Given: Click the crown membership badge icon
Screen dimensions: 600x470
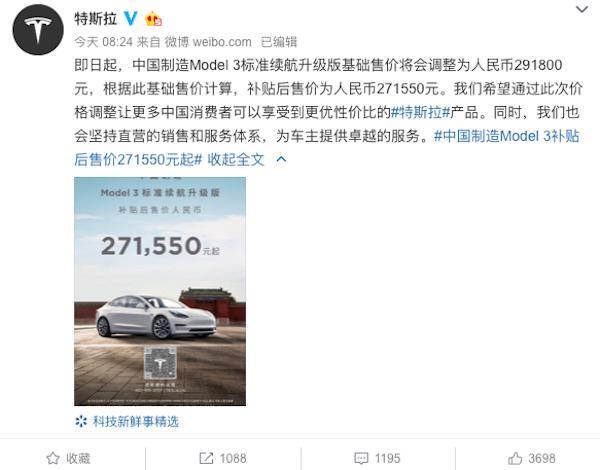Looking at the screenshot, I should click(153, 18).
